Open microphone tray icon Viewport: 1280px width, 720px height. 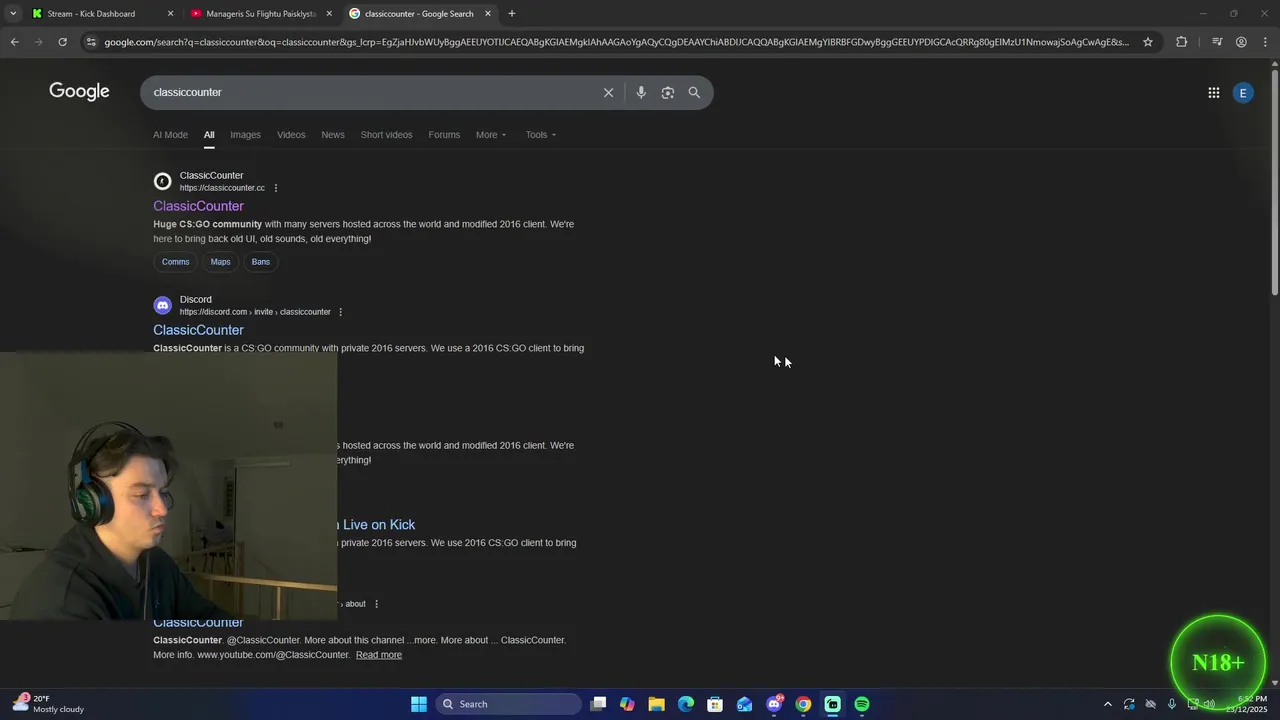[1172, 704]
